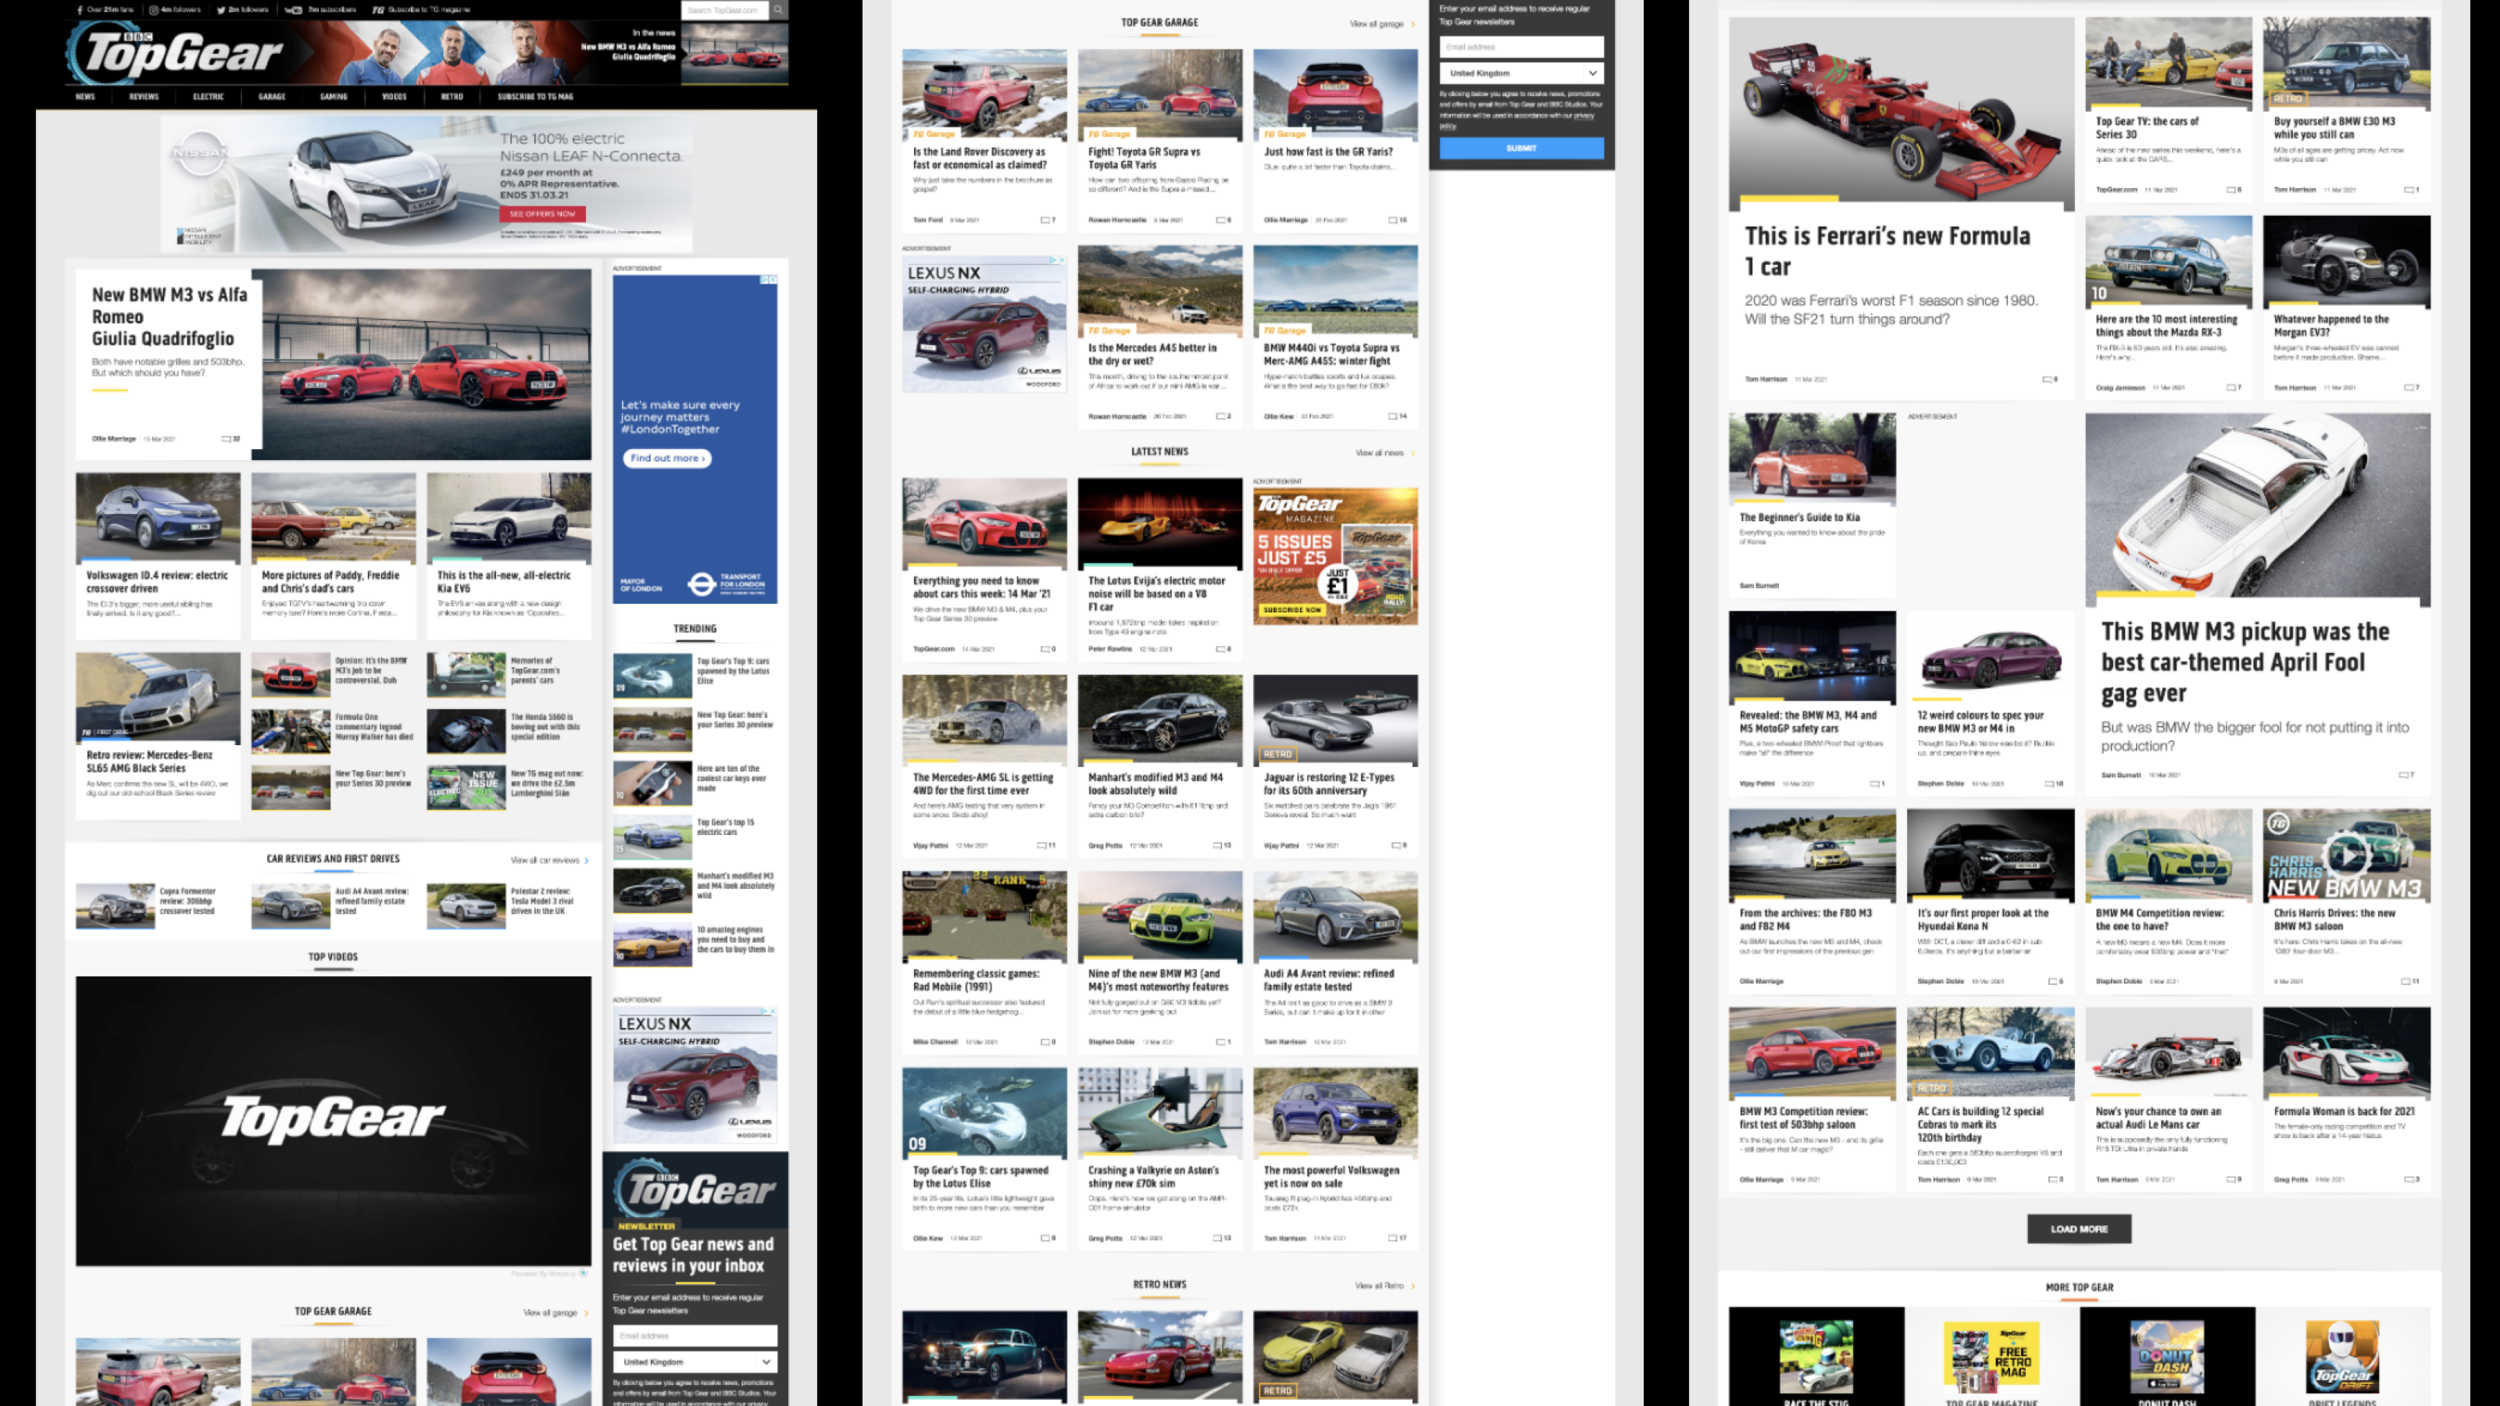Image resolution: width=2500 pixels, height=1406 pixels.
Task: Open the Free Retro Mag tile
Action: click(1992, 1356)
